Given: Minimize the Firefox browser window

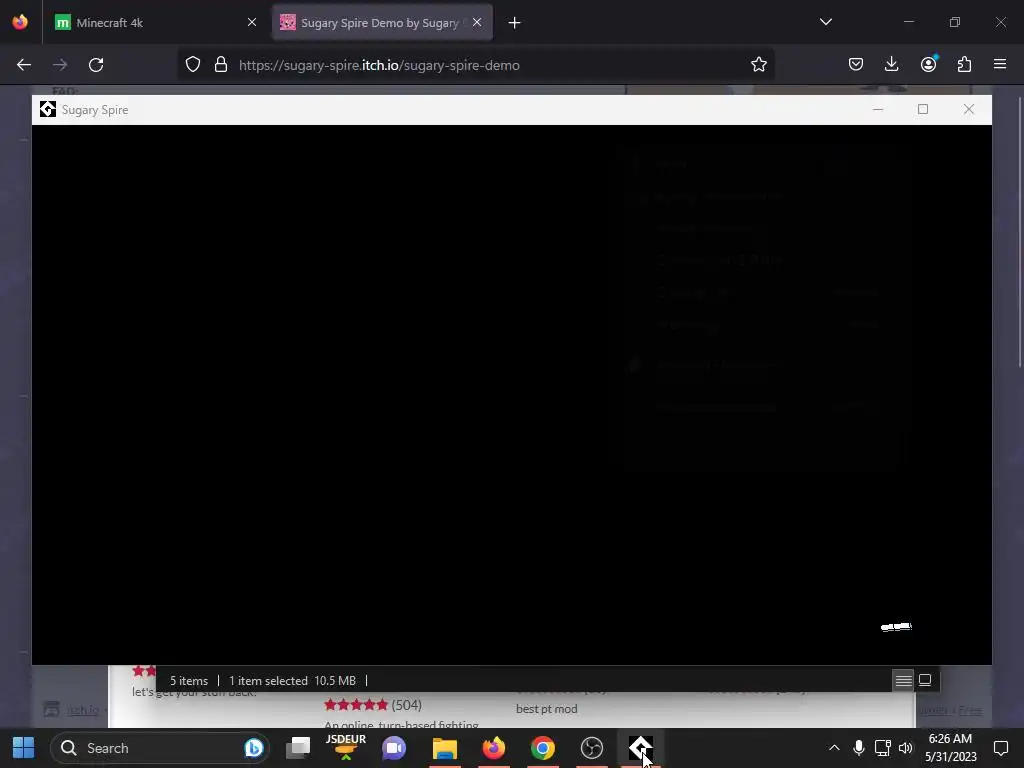Looking at the screenshot, I should (x=908, y=22).
